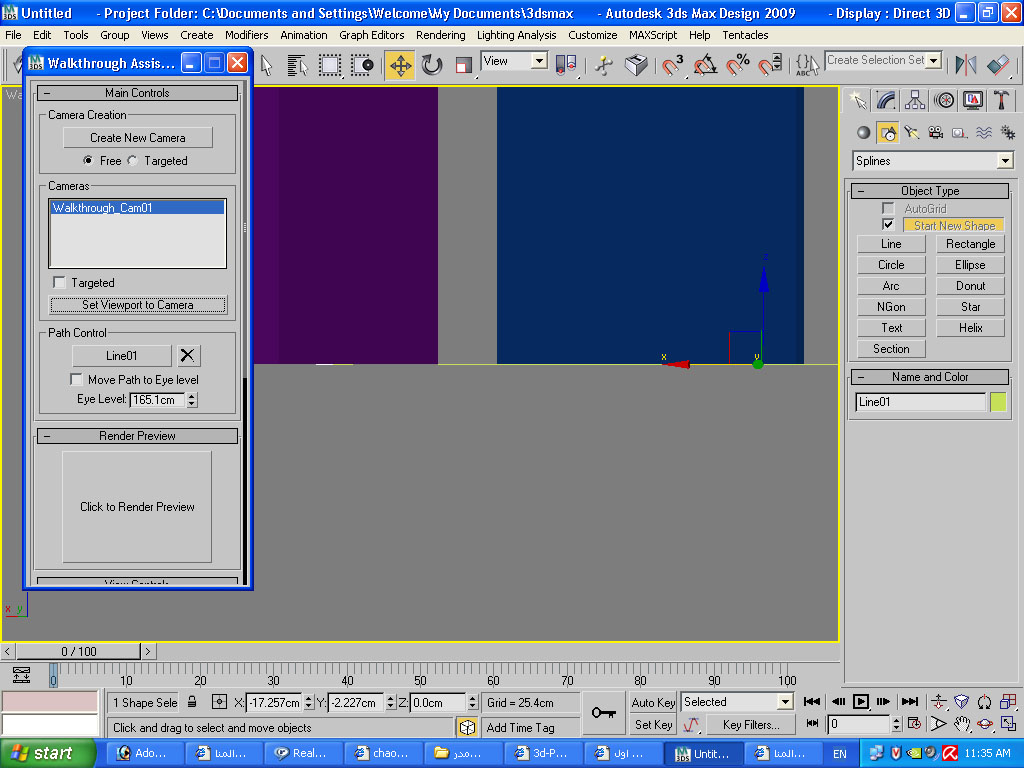The height and width of the screenshot is (768, 1024).
Task: Open the Display command panel tab
Action: [972, 100]
